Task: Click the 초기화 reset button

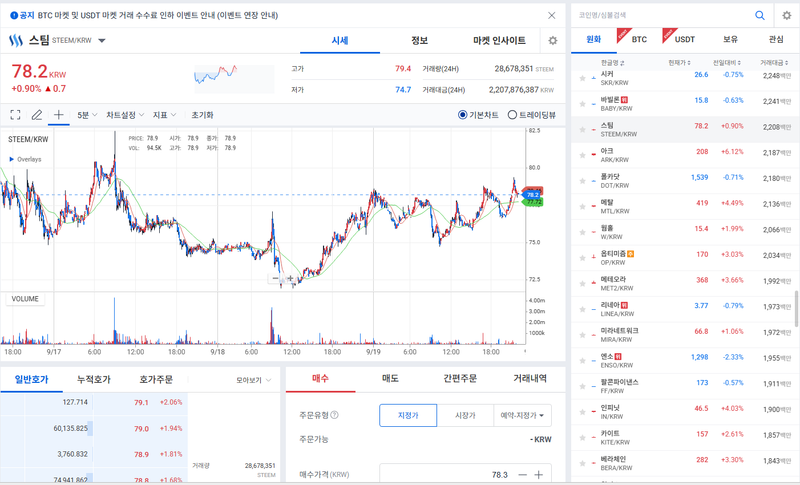Action: point(203,115)
